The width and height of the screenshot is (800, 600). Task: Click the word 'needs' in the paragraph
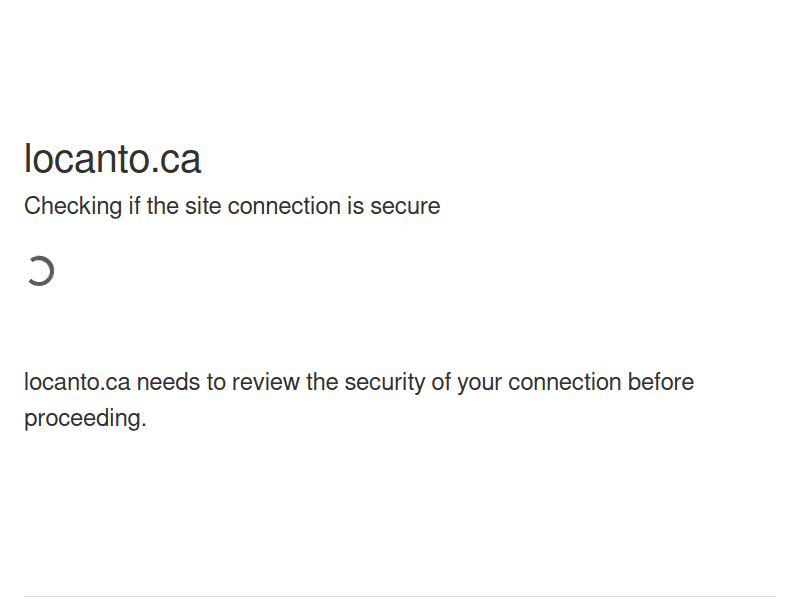[168, 382]
